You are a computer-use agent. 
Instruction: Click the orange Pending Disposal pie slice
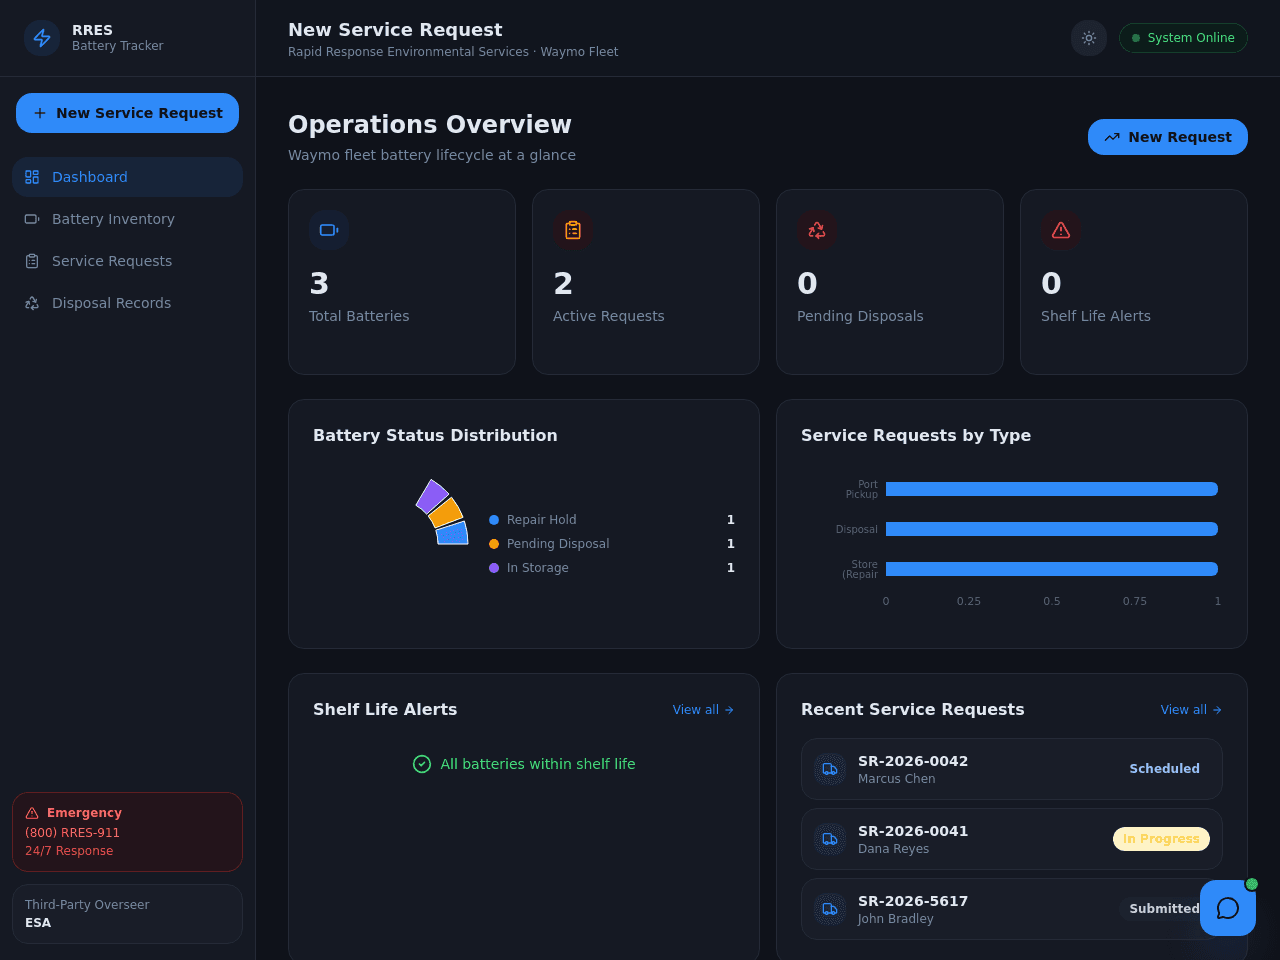click(x=446, y=513)
